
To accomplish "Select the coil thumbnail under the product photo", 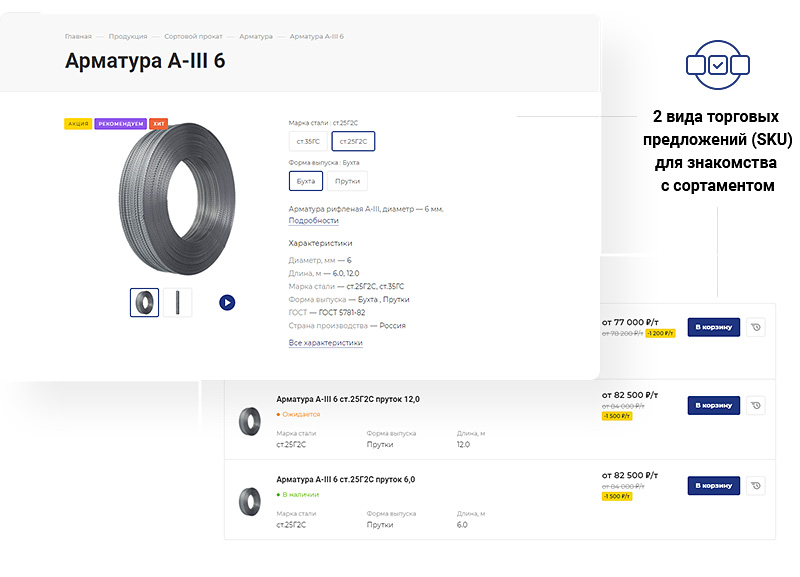I will pyautogui.click(x=144, y=301).
